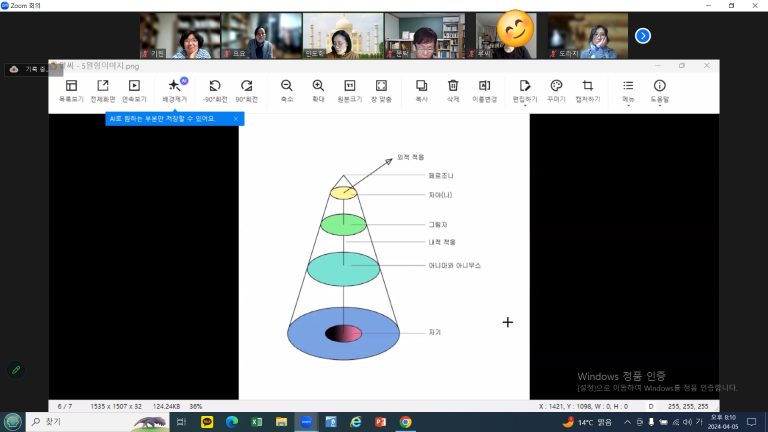Viewport: 768px width, 432px height.
Task: Zoom in with the 확대 icon
Action: [x=318, y=90]
